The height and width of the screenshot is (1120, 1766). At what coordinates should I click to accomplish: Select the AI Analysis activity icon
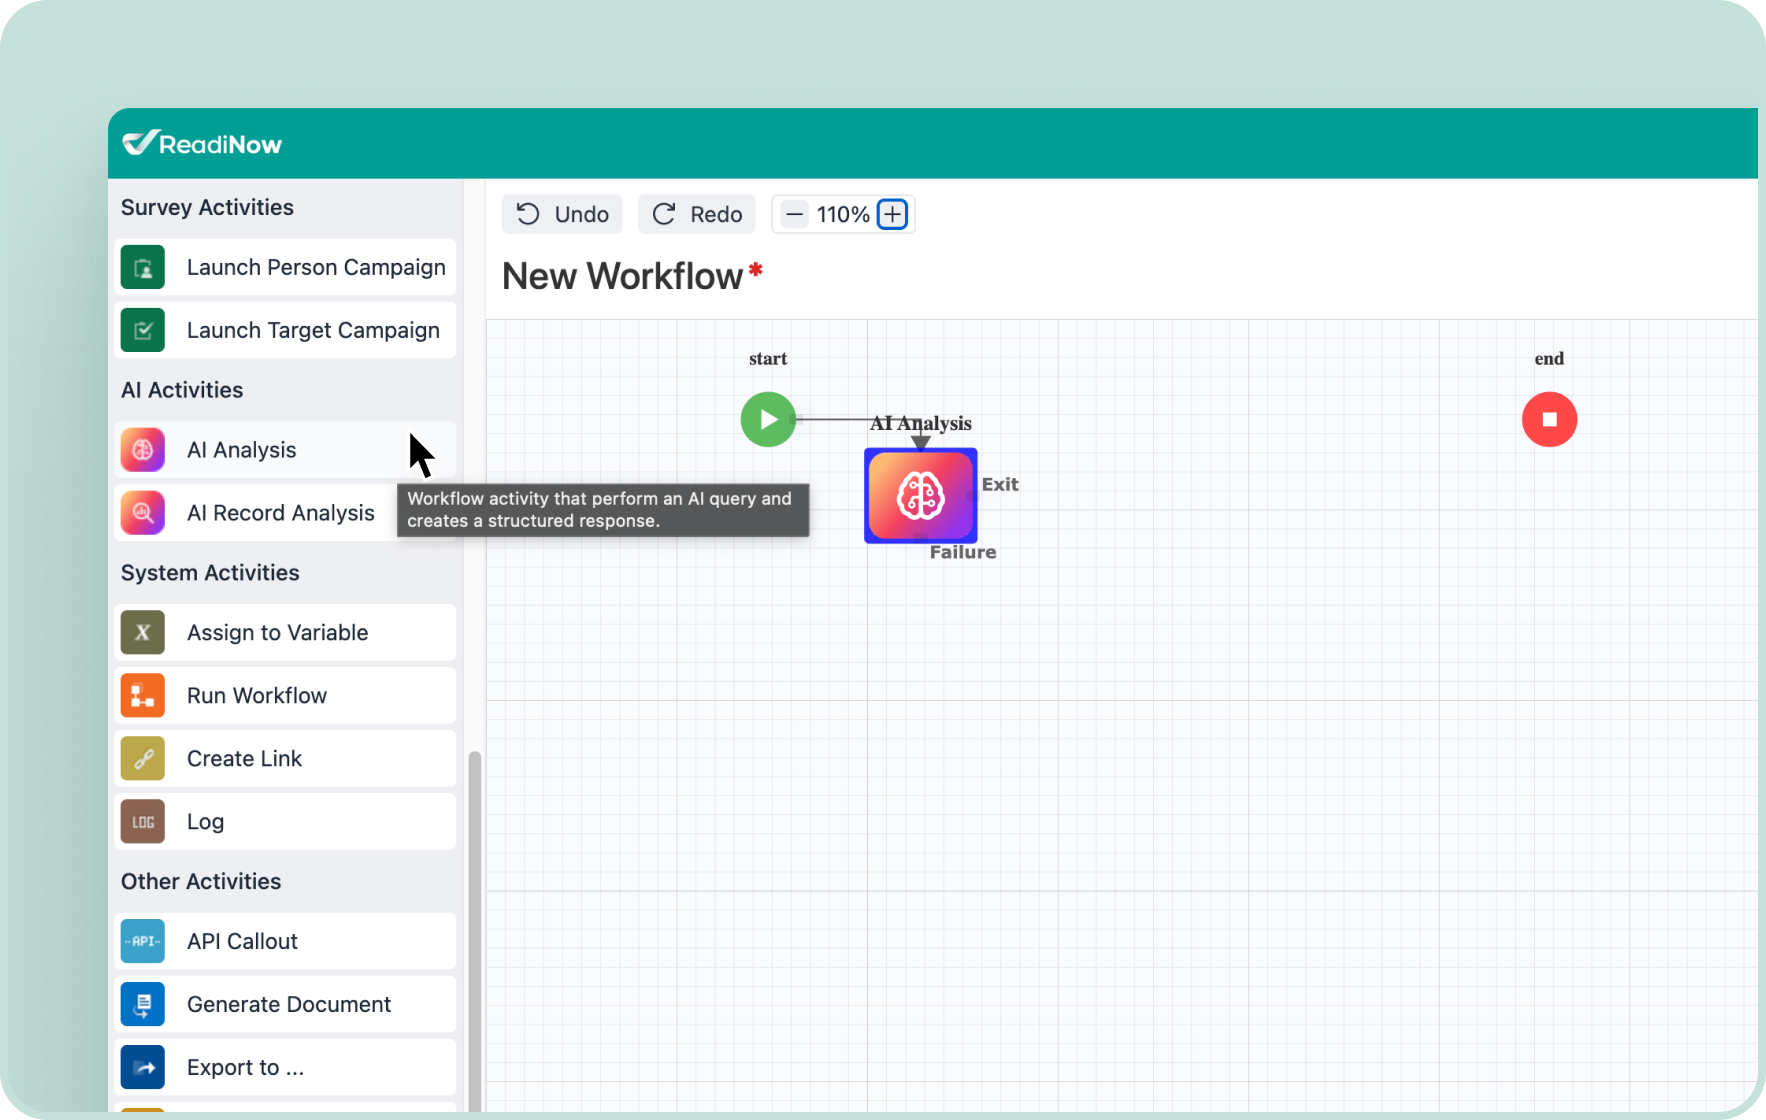pyautogui.click(x=142, y=450)
